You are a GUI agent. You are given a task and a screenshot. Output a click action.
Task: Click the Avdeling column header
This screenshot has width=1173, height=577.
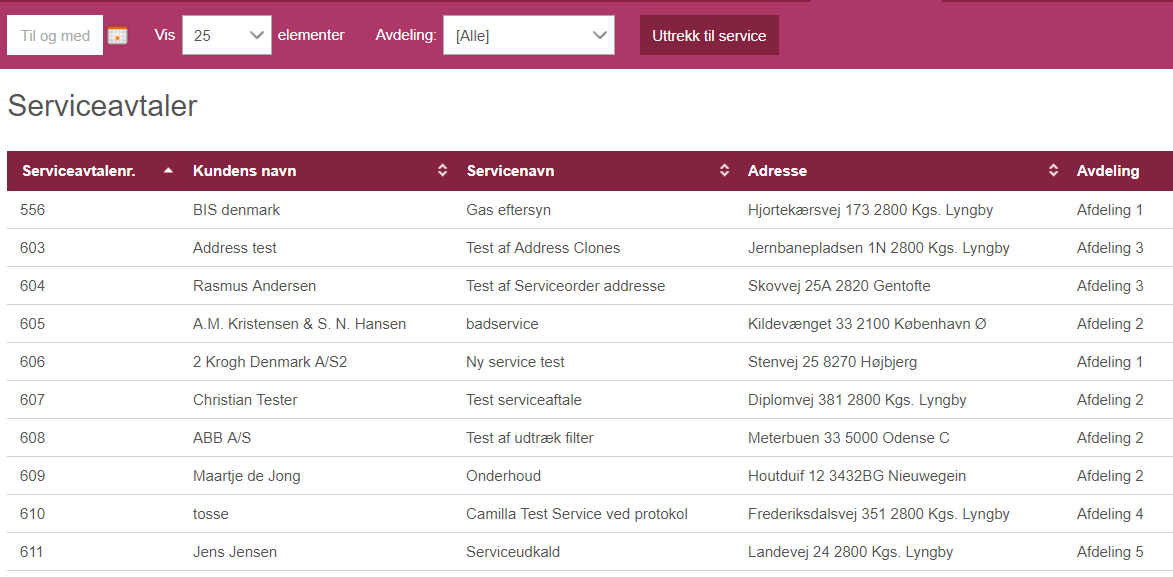tap(1108, 171)
